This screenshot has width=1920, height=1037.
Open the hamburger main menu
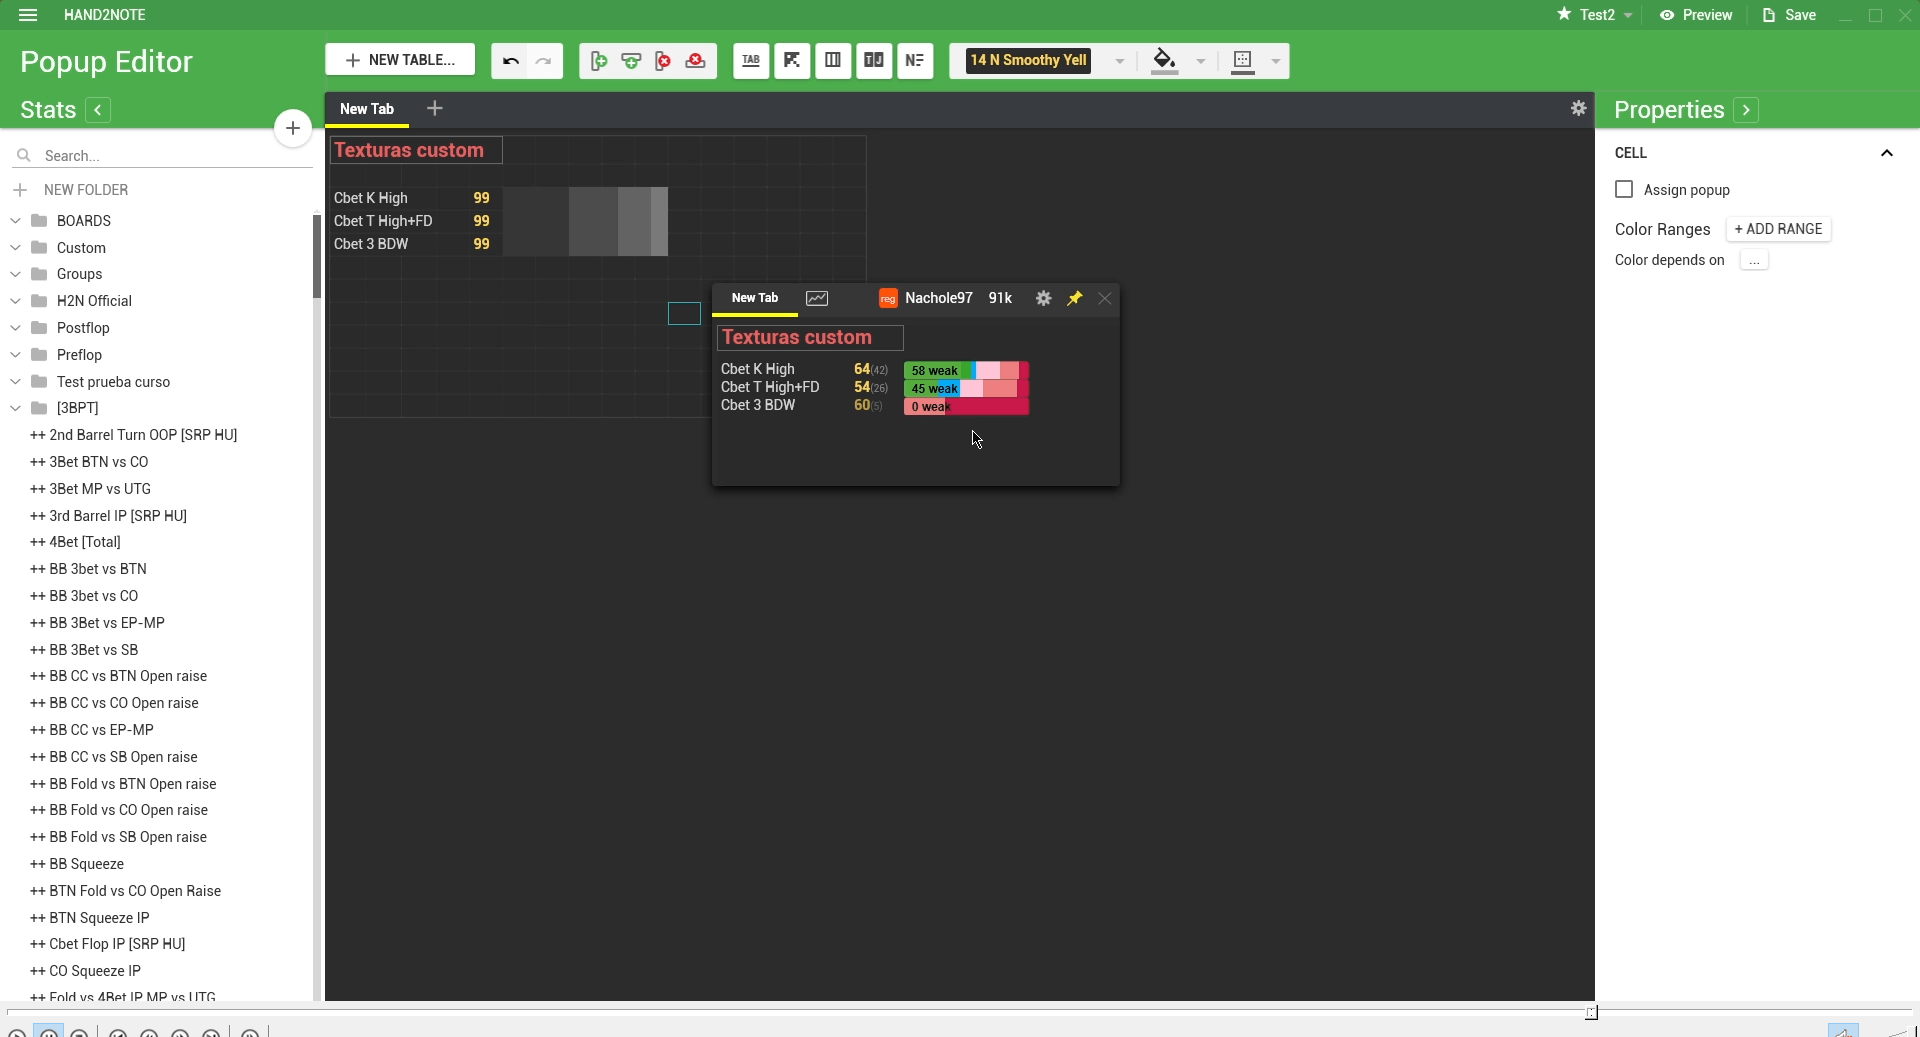click(x=28, y=15)
